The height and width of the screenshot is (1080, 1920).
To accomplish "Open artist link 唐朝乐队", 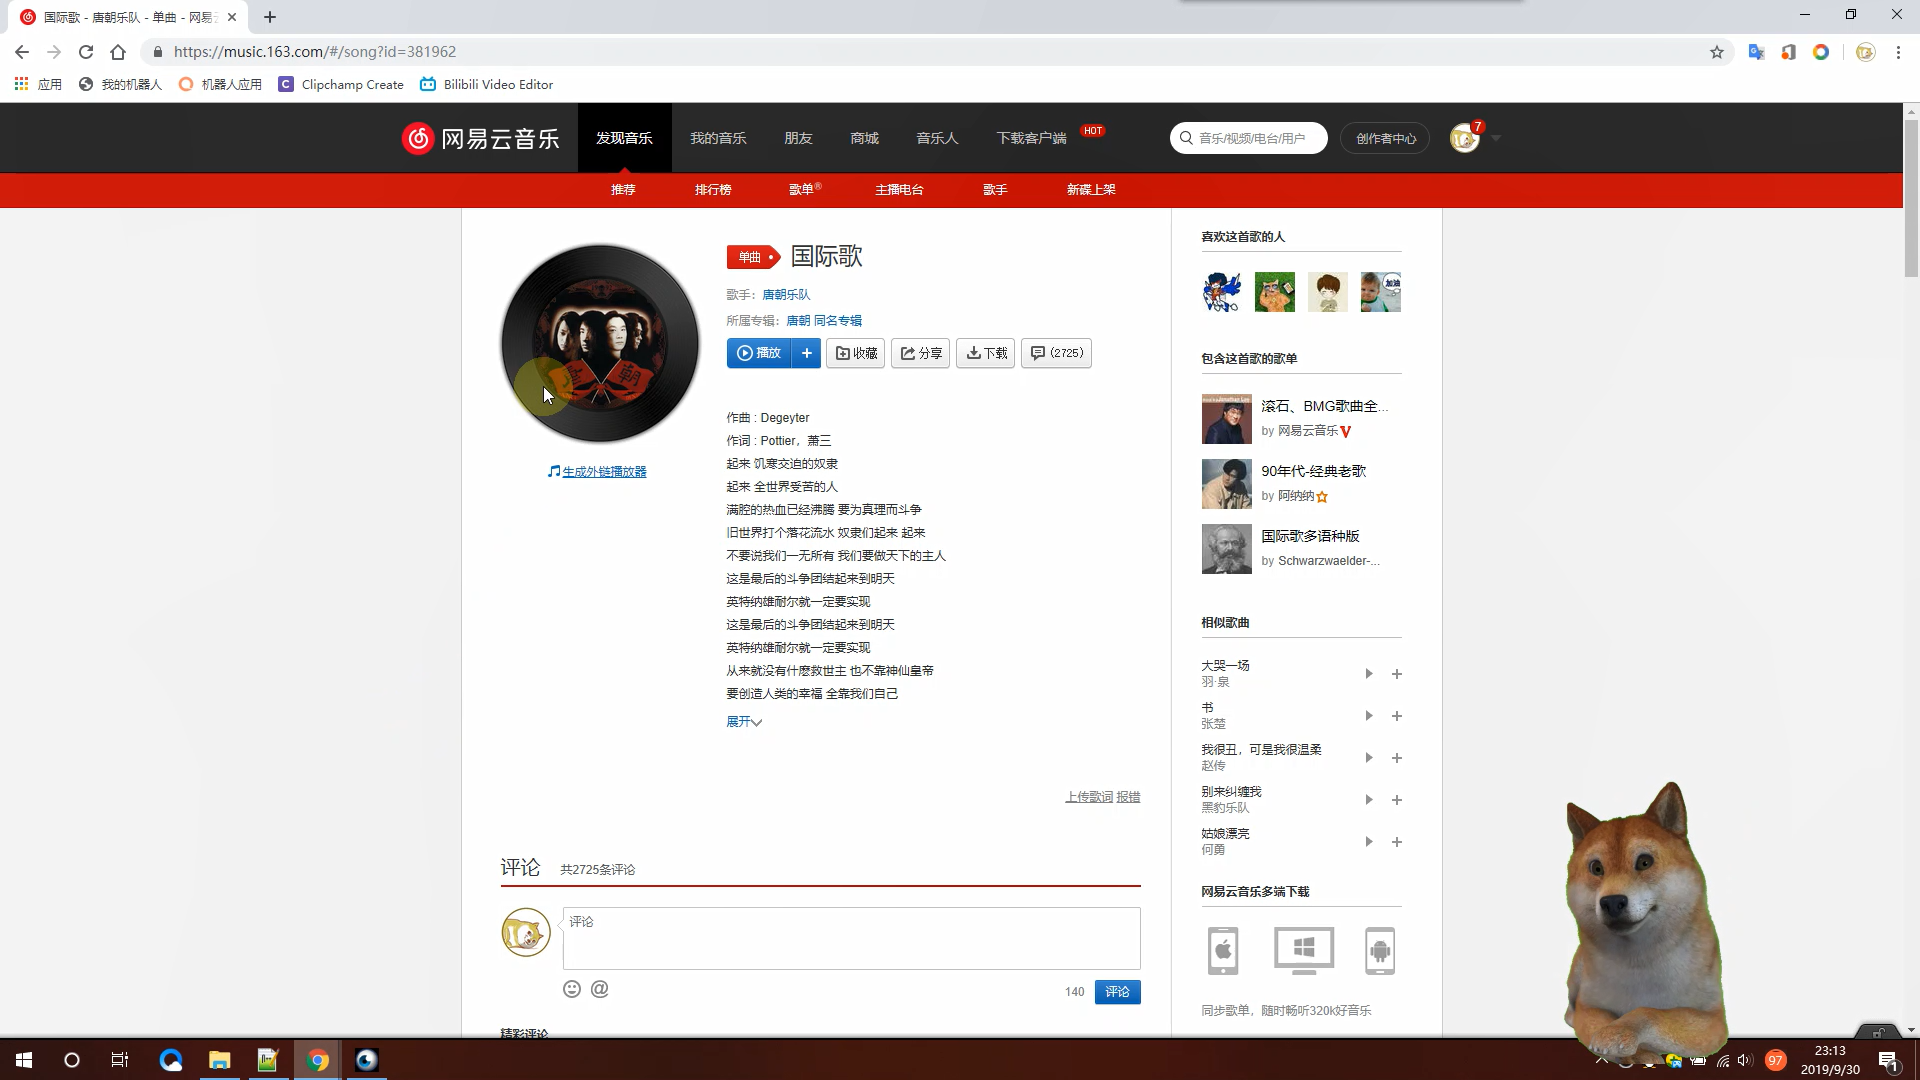I will (x=786, y=295).
